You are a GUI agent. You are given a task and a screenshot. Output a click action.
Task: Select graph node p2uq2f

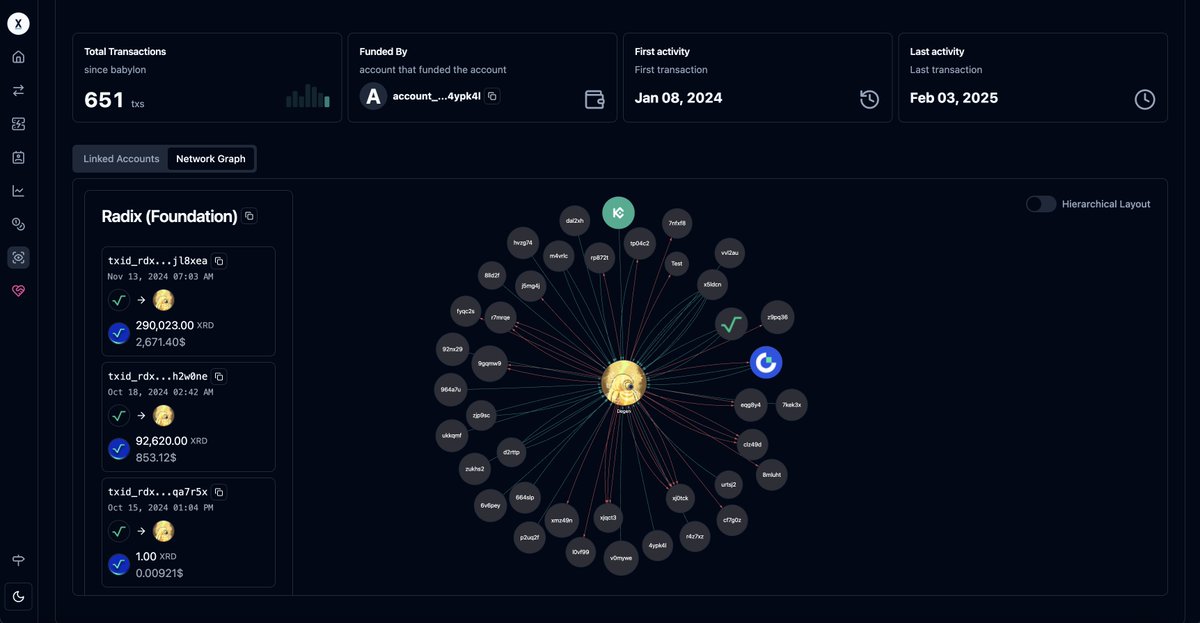tap(530, 537)
